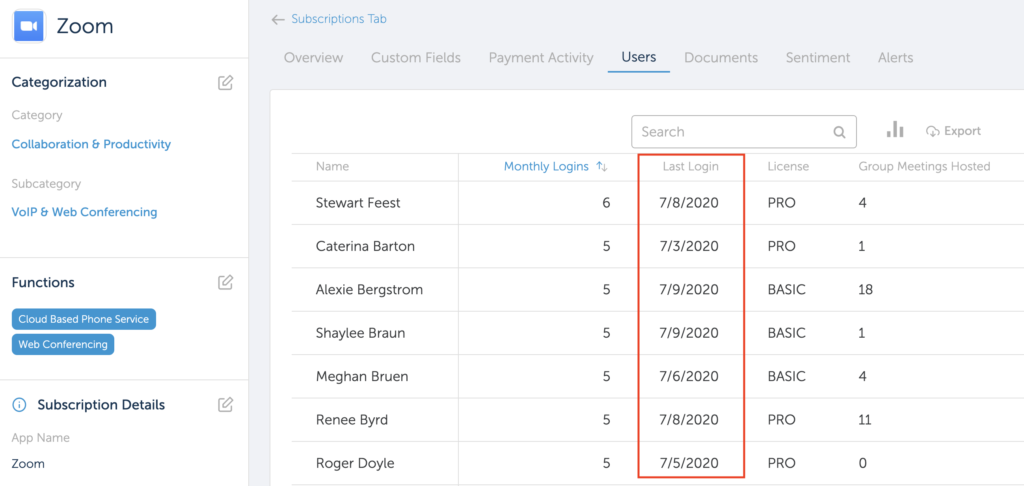
Task: Edit Subscription Details with pencil icon
Action: tap(225, 405)
